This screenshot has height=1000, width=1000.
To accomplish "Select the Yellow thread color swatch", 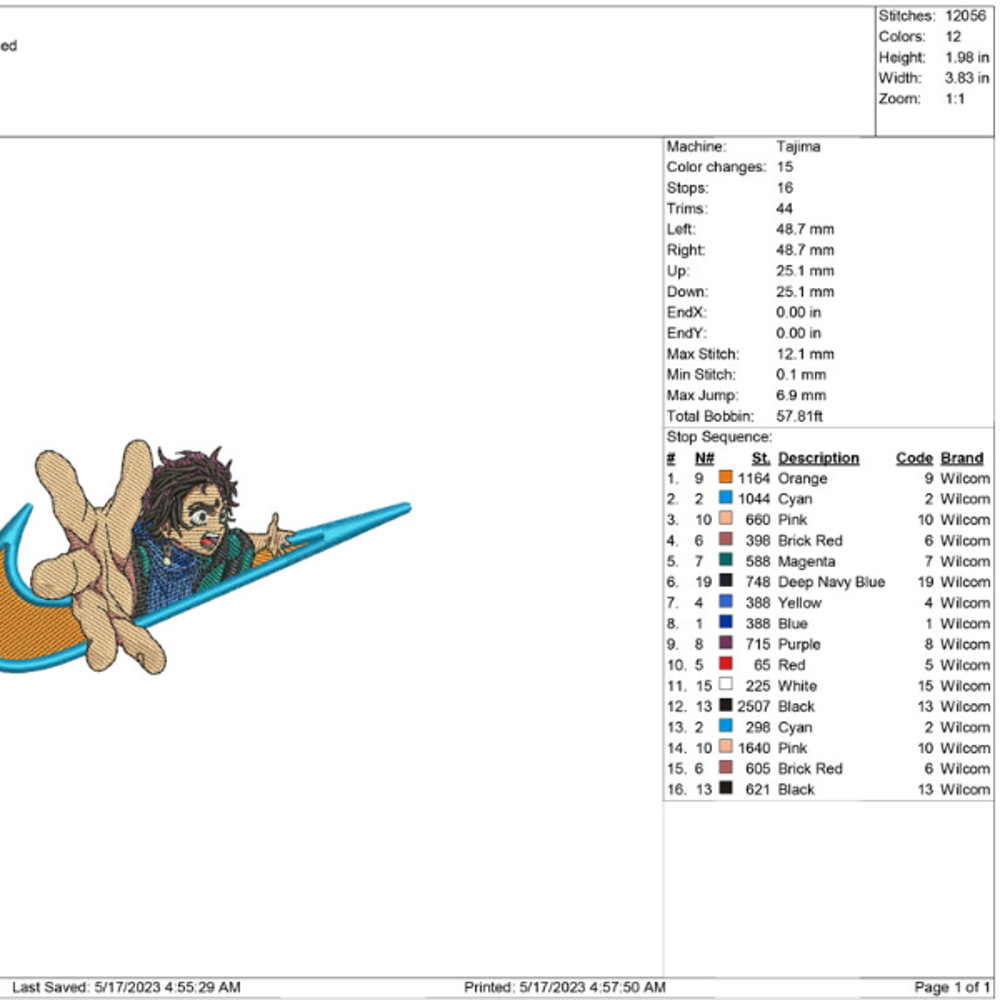I will (726, 603).
